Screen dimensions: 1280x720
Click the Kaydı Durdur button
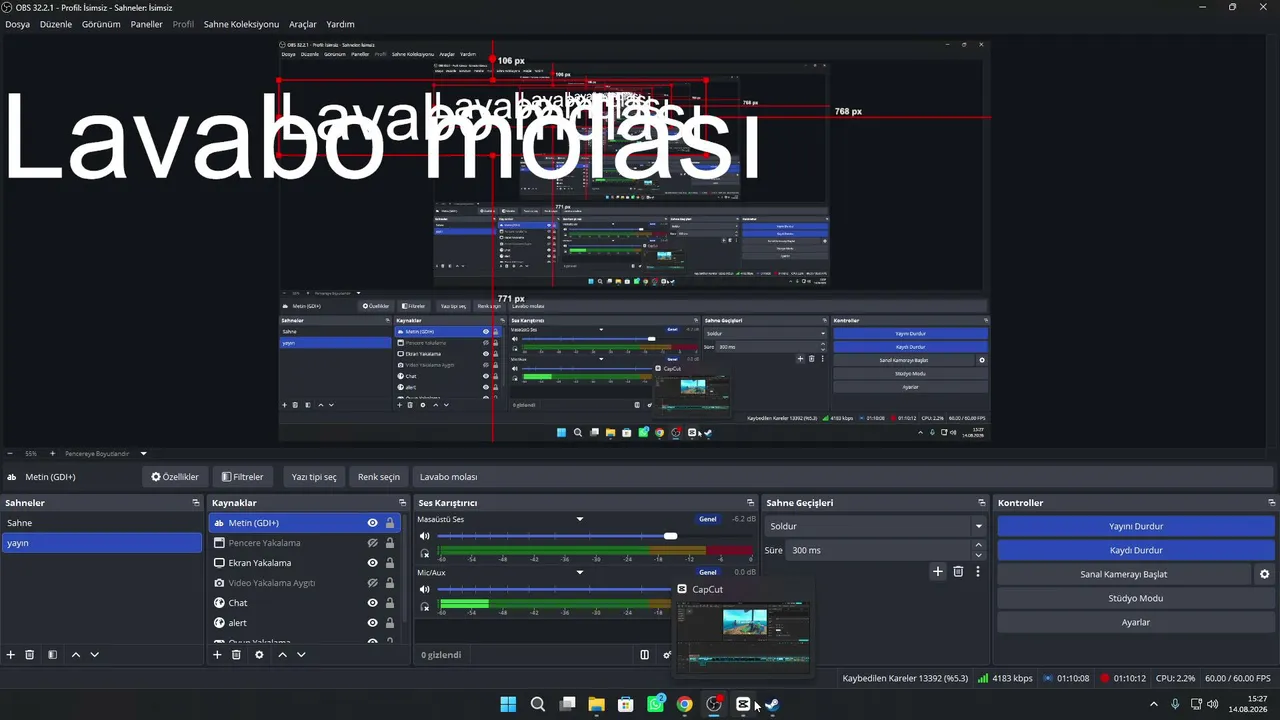tap(1136, 550)
